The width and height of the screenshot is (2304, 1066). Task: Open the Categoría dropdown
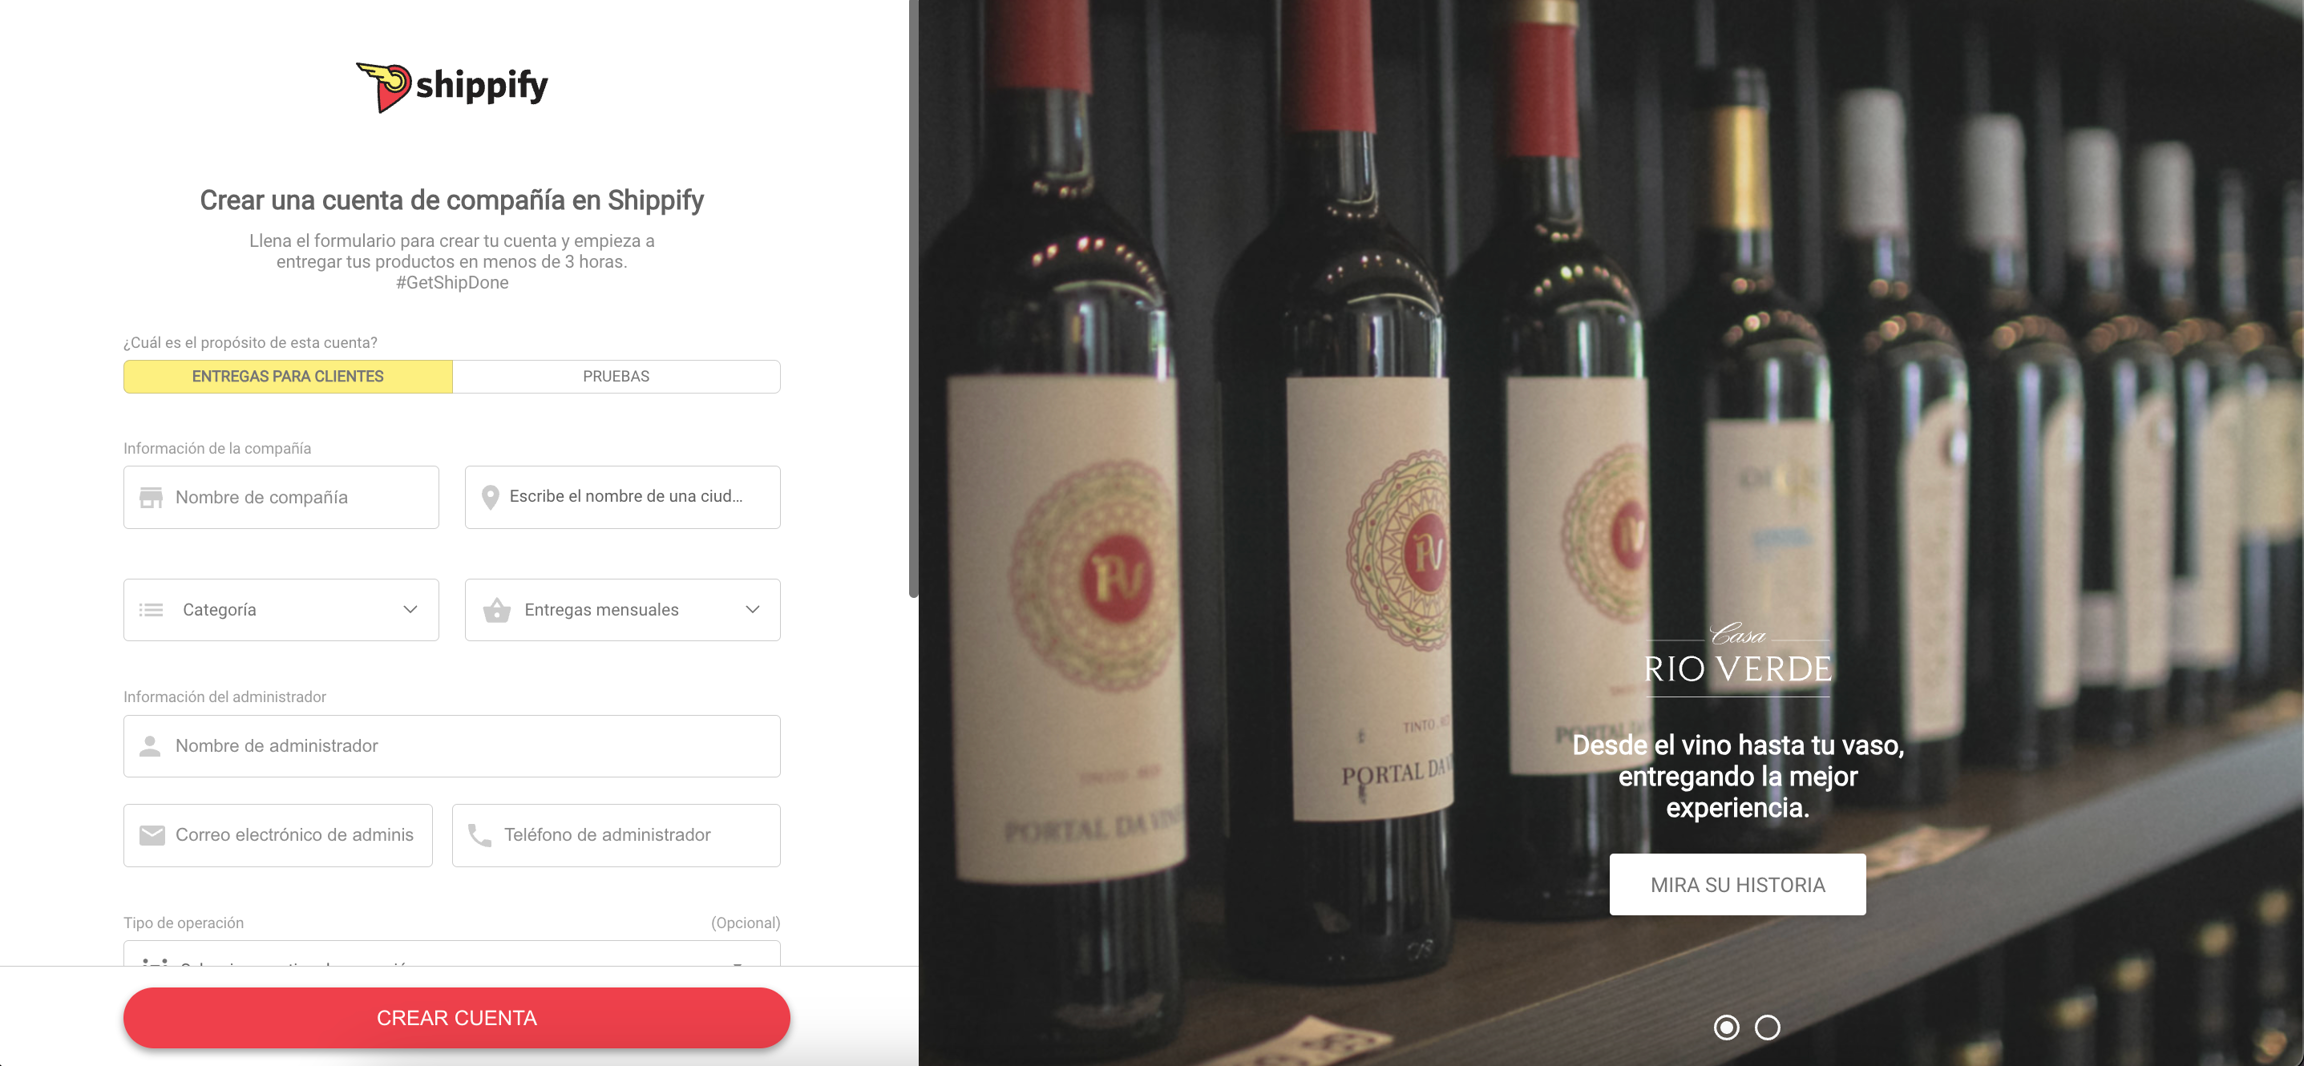(x=281, y=610)
